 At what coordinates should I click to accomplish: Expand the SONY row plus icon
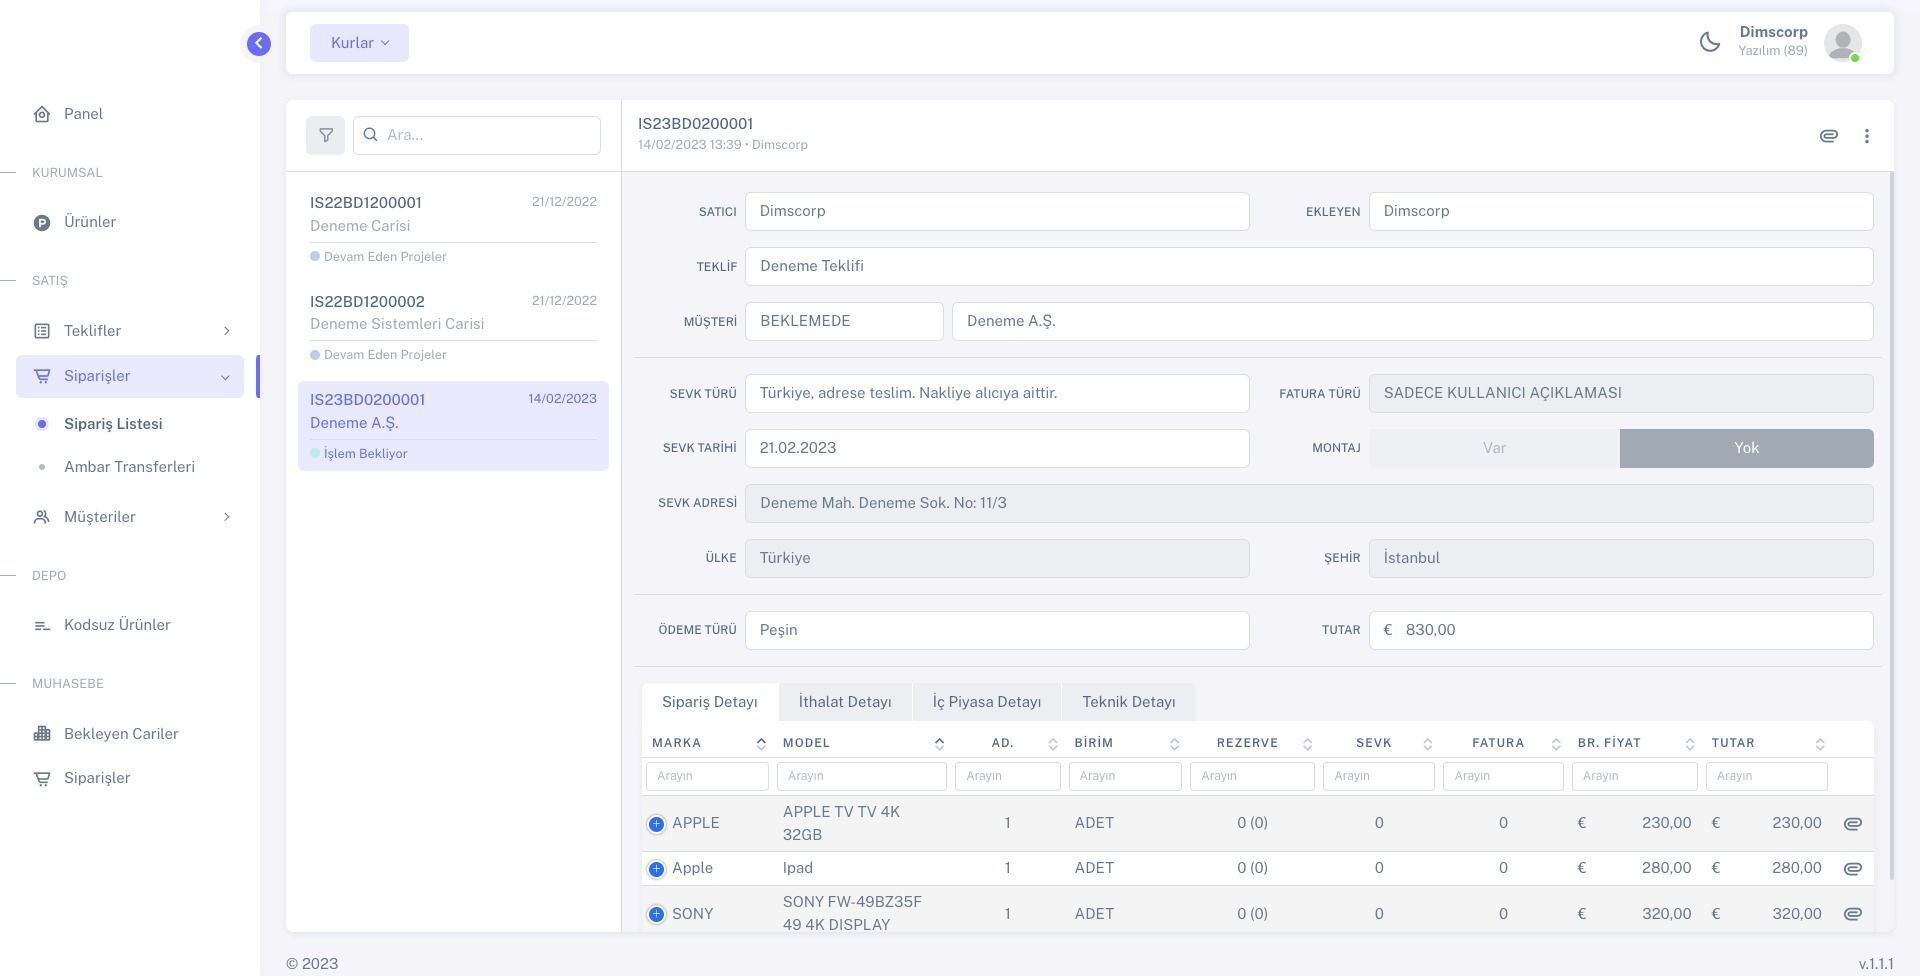656,914
